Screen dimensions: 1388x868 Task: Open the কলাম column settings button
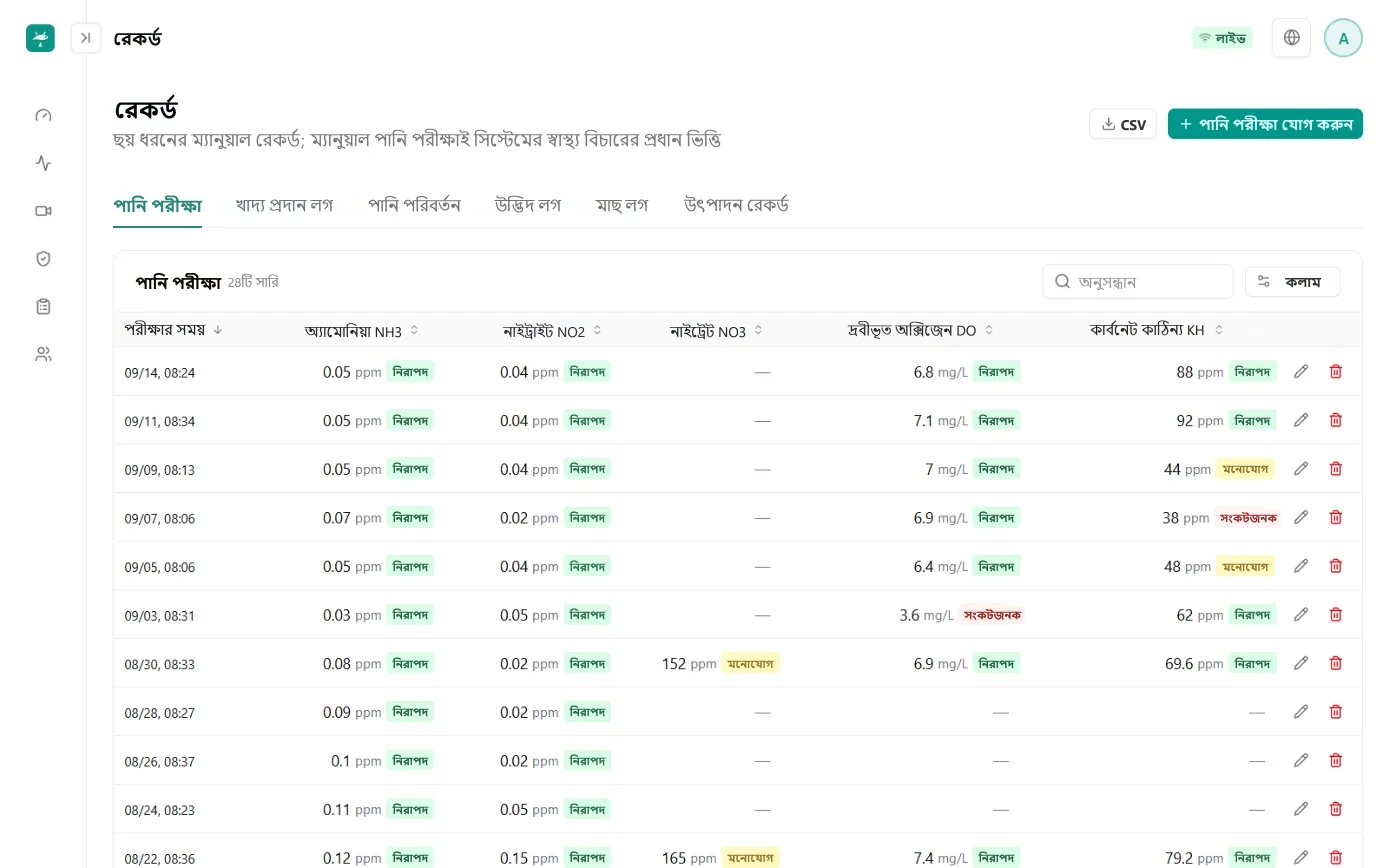(1292, 282)
